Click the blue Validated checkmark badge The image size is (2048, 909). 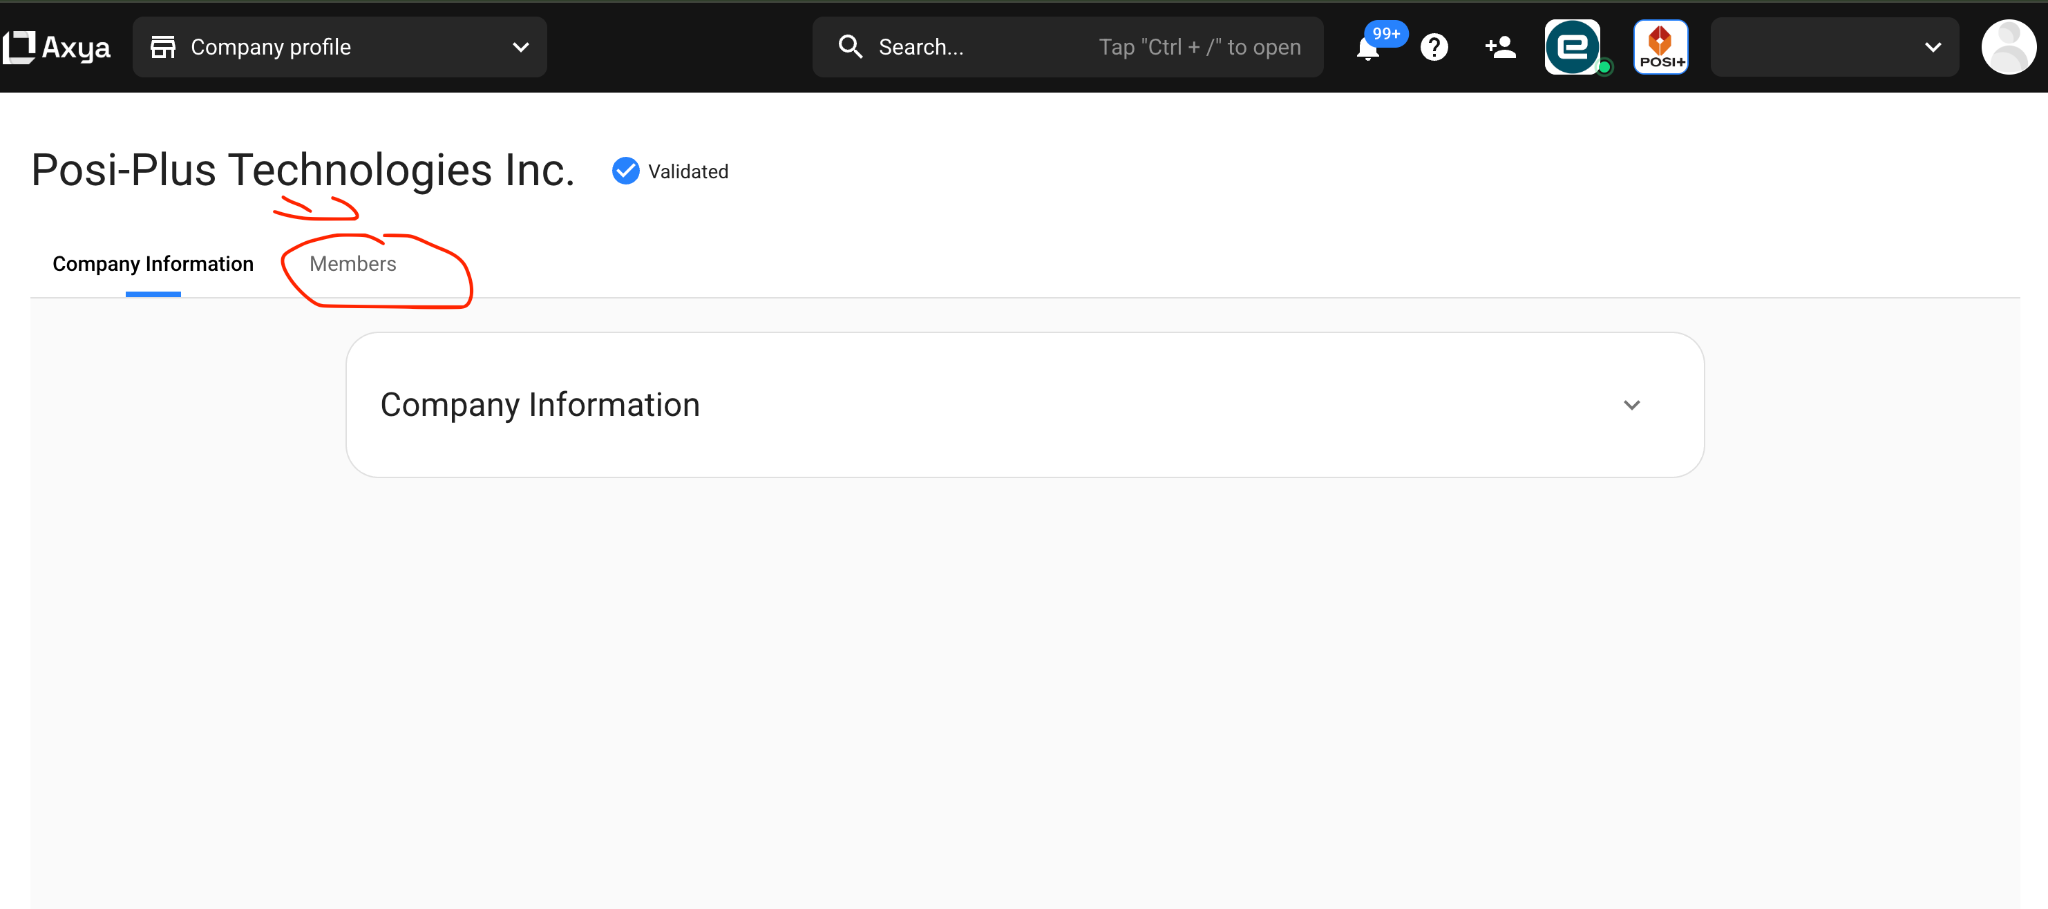626,171
